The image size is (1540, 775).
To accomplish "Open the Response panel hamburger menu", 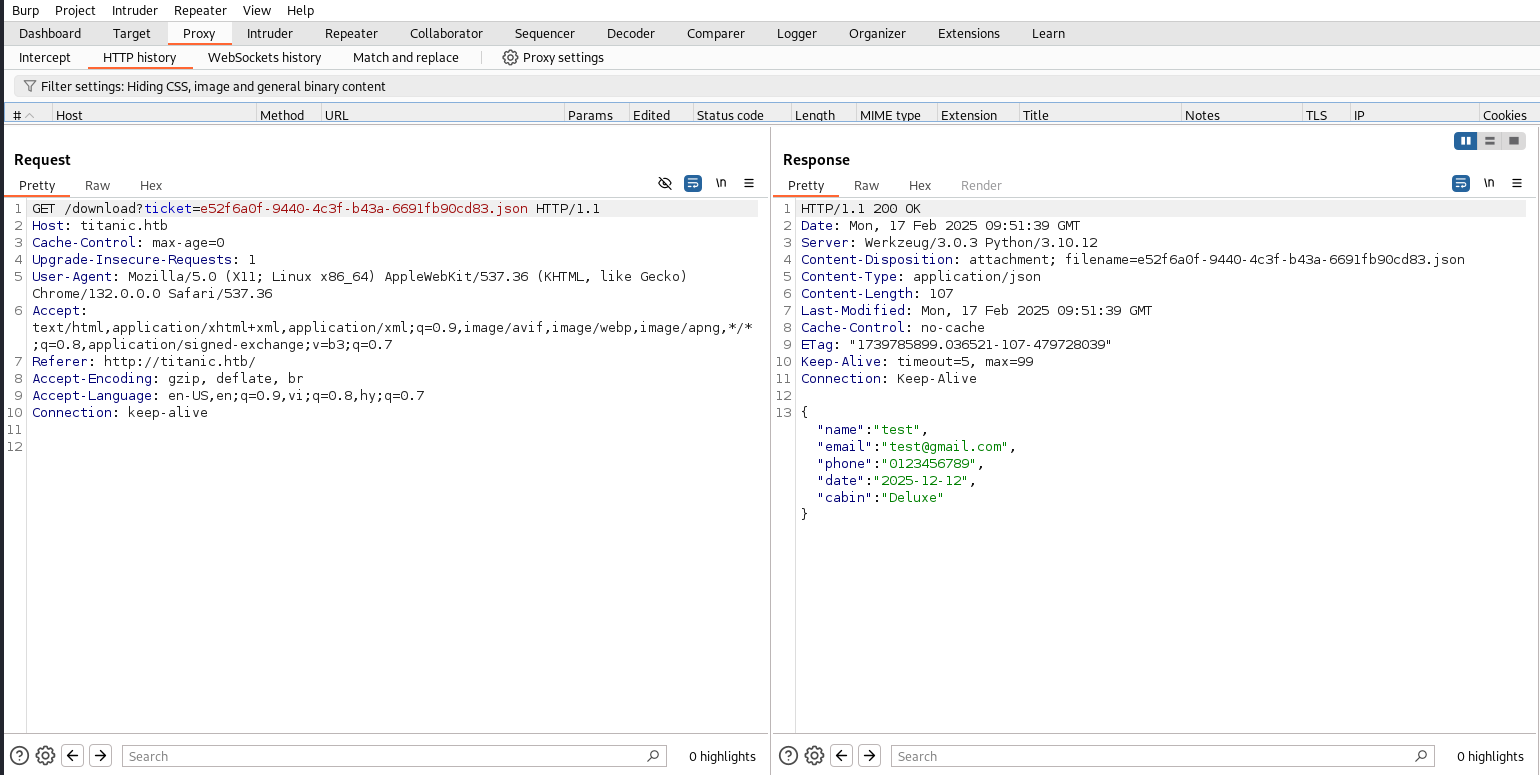I will tap(1517, 183).
